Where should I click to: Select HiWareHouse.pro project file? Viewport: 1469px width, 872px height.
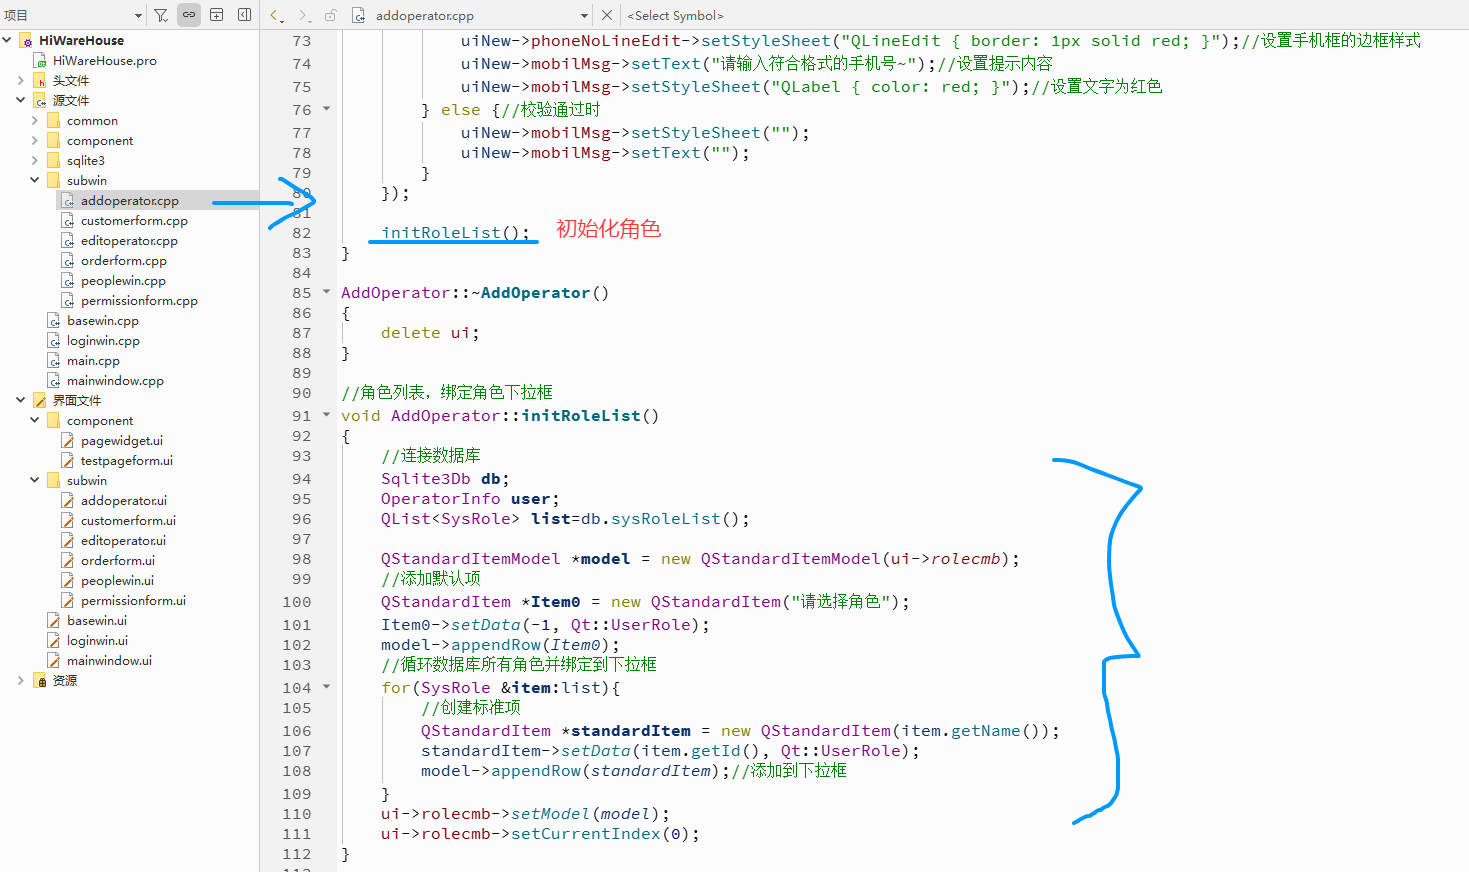pos(105,60)
